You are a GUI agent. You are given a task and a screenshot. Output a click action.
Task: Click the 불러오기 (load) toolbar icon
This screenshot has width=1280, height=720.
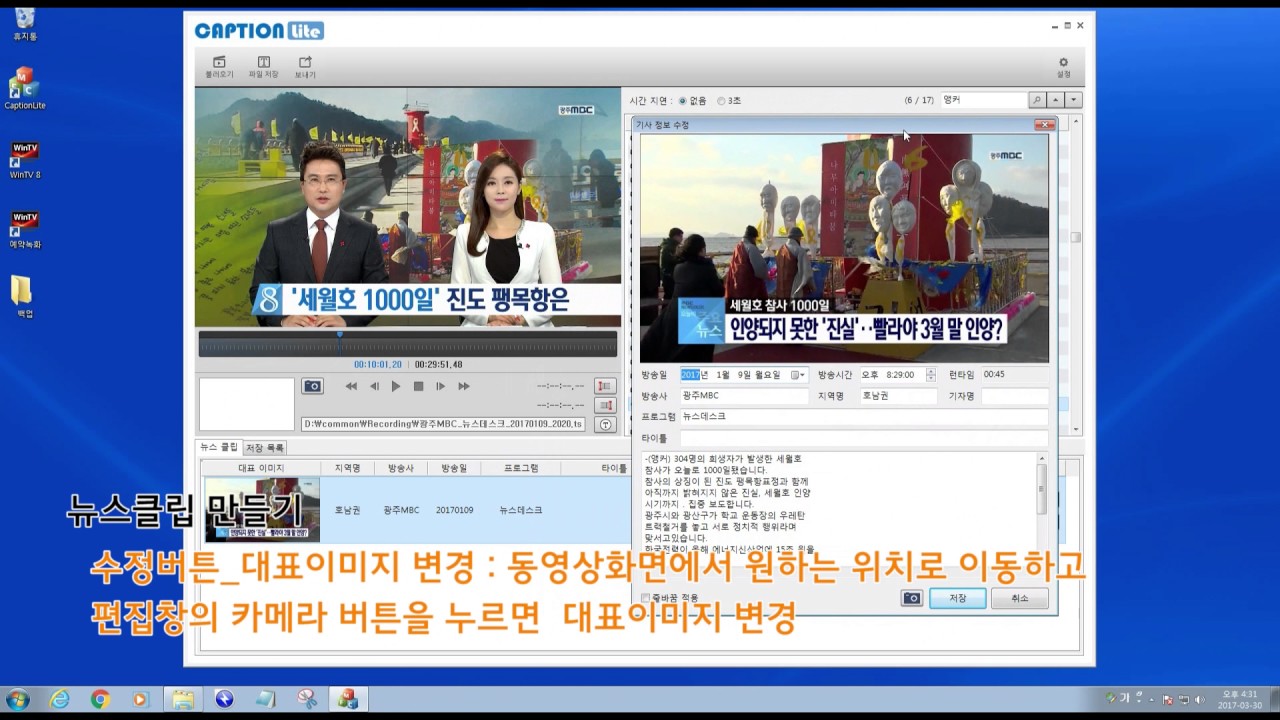point(219,67)
